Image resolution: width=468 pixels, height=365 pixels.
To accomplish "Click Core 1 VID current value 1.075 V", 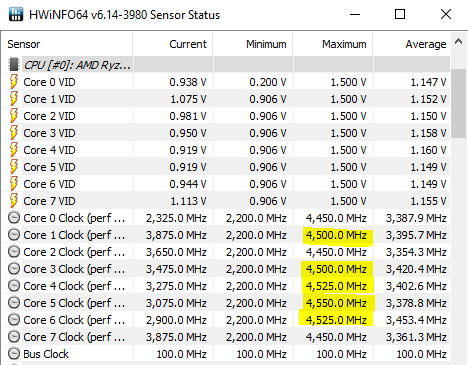I will coord(188,99).
